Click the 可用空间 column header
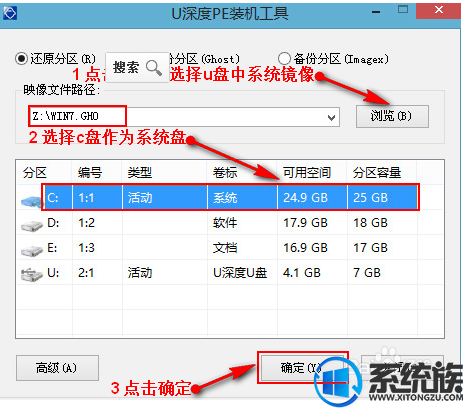The height and width of the screenshot is (410, 463). click(312, 173)
